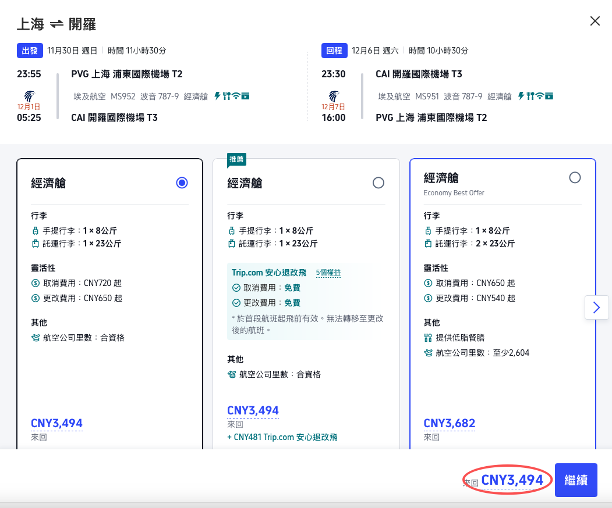Click the checked baggage icon 2 × 23公斤

pos(428,243)
